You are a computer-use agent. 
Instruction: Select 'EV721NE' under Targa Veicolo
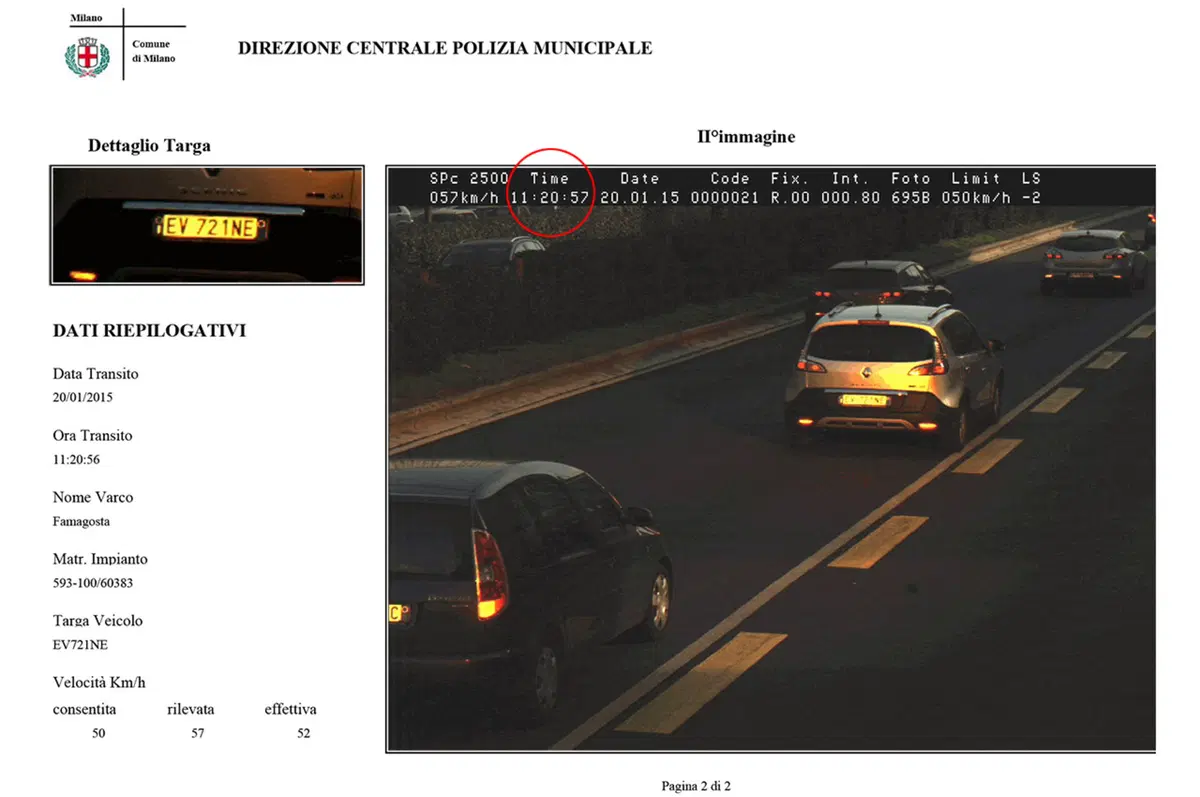[x=80, y=645]
